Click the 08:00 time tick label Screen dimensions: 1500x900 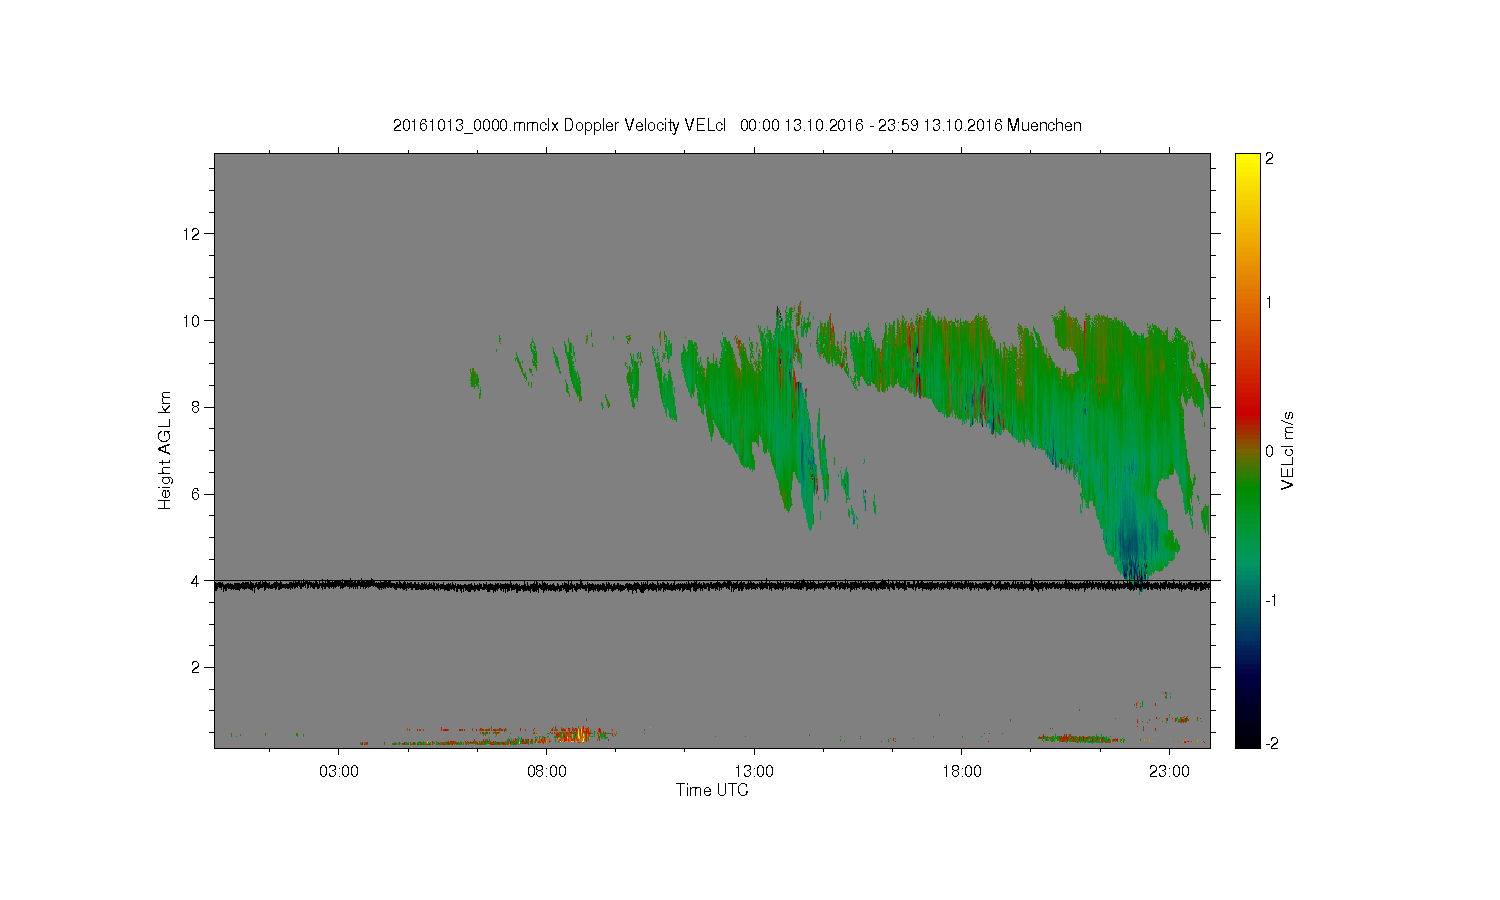click(547, 771)
